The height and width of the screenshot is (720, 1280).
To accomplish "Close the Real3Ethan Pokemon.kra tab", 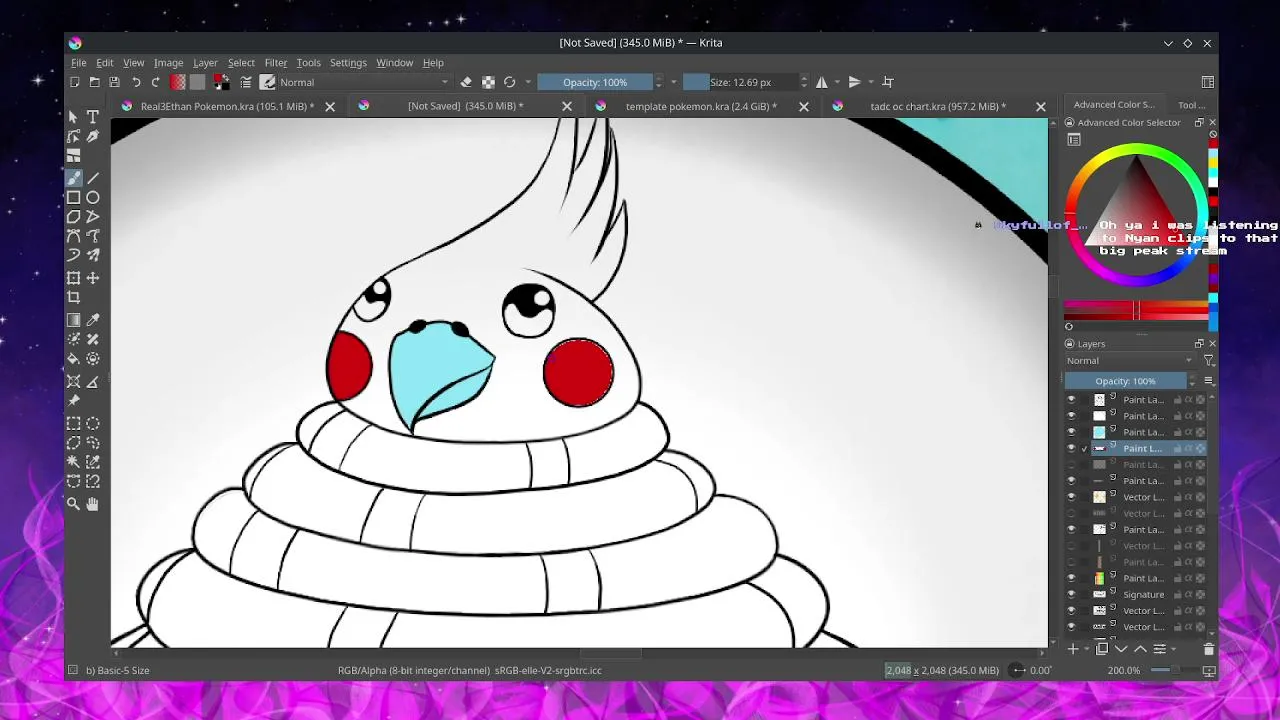I will click(x=330, y=106).
